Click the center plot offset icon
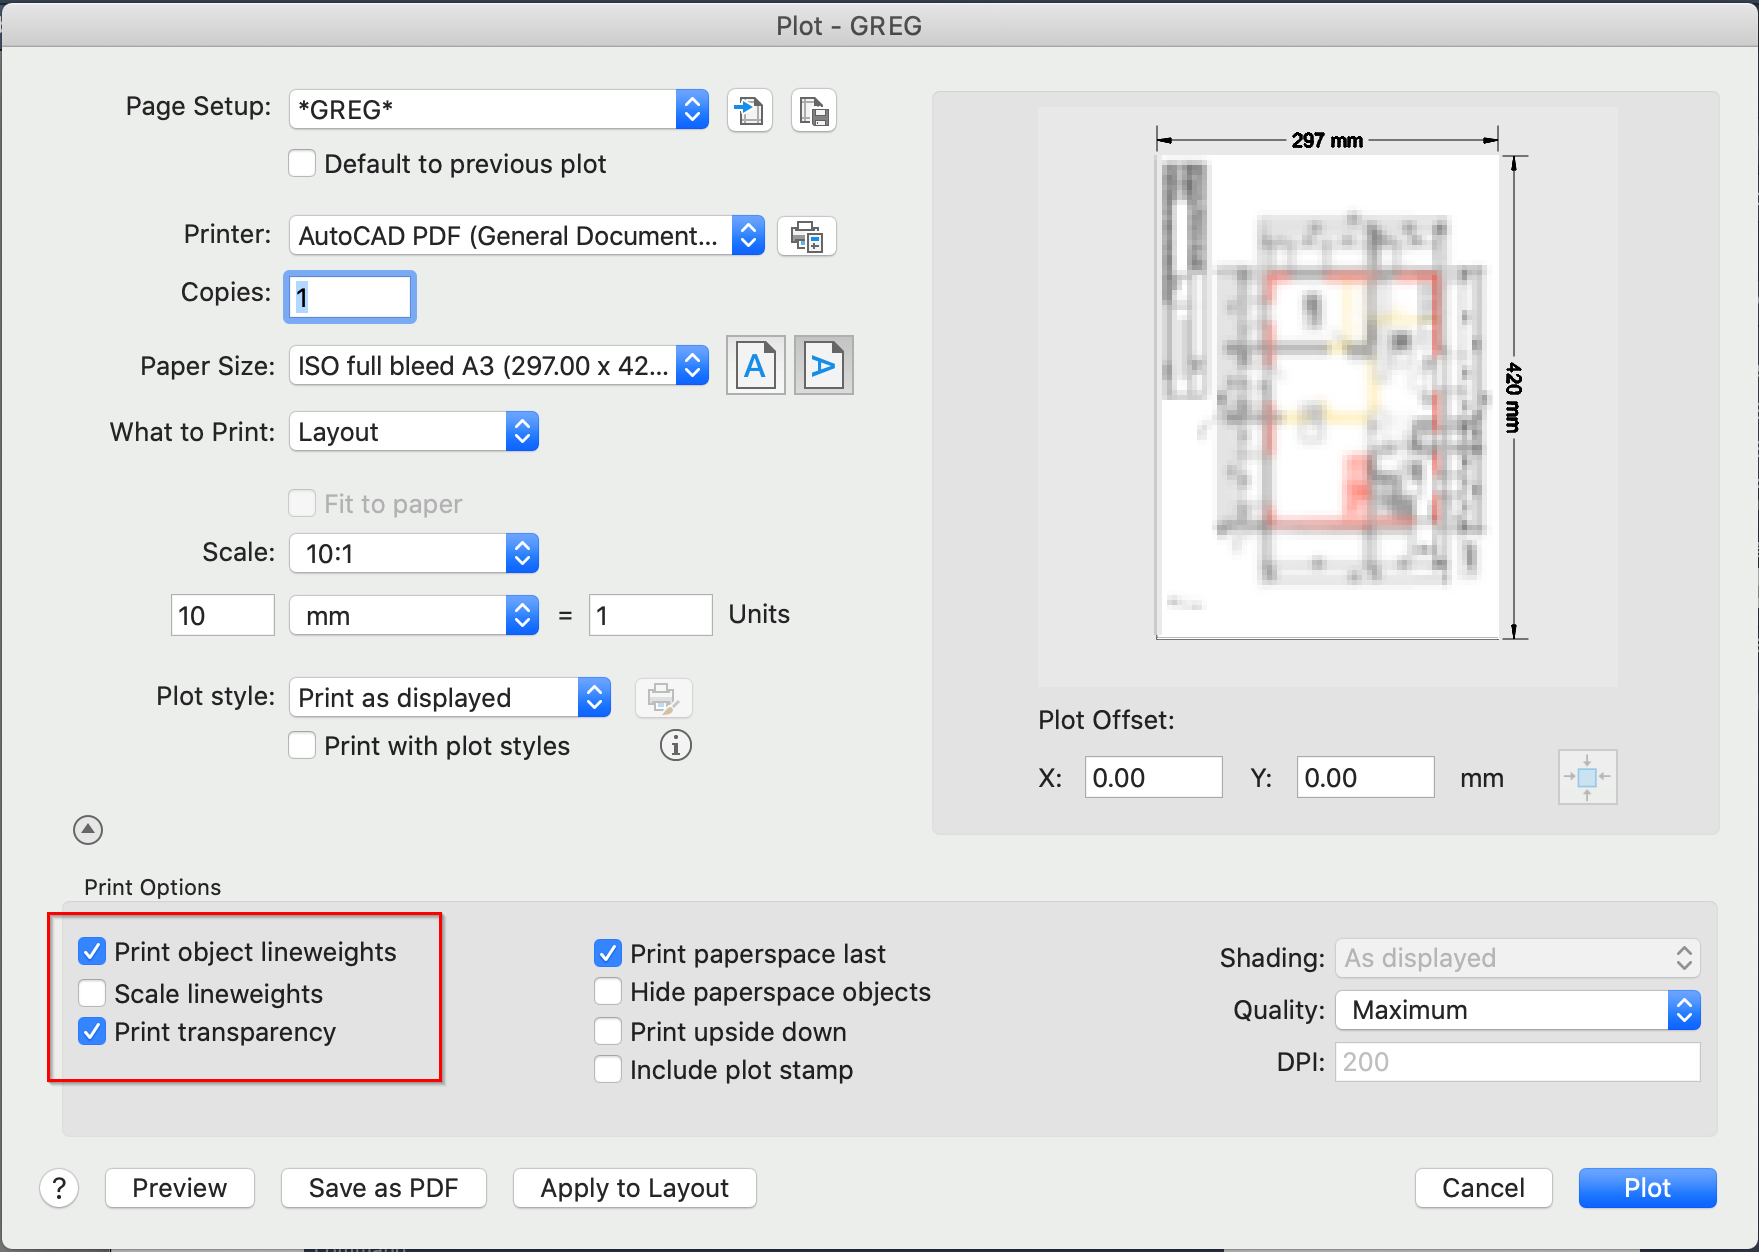Image resolution: width=1759 pixels, height=1252 pixels. pyautogui.click(x=1586, y=777)
